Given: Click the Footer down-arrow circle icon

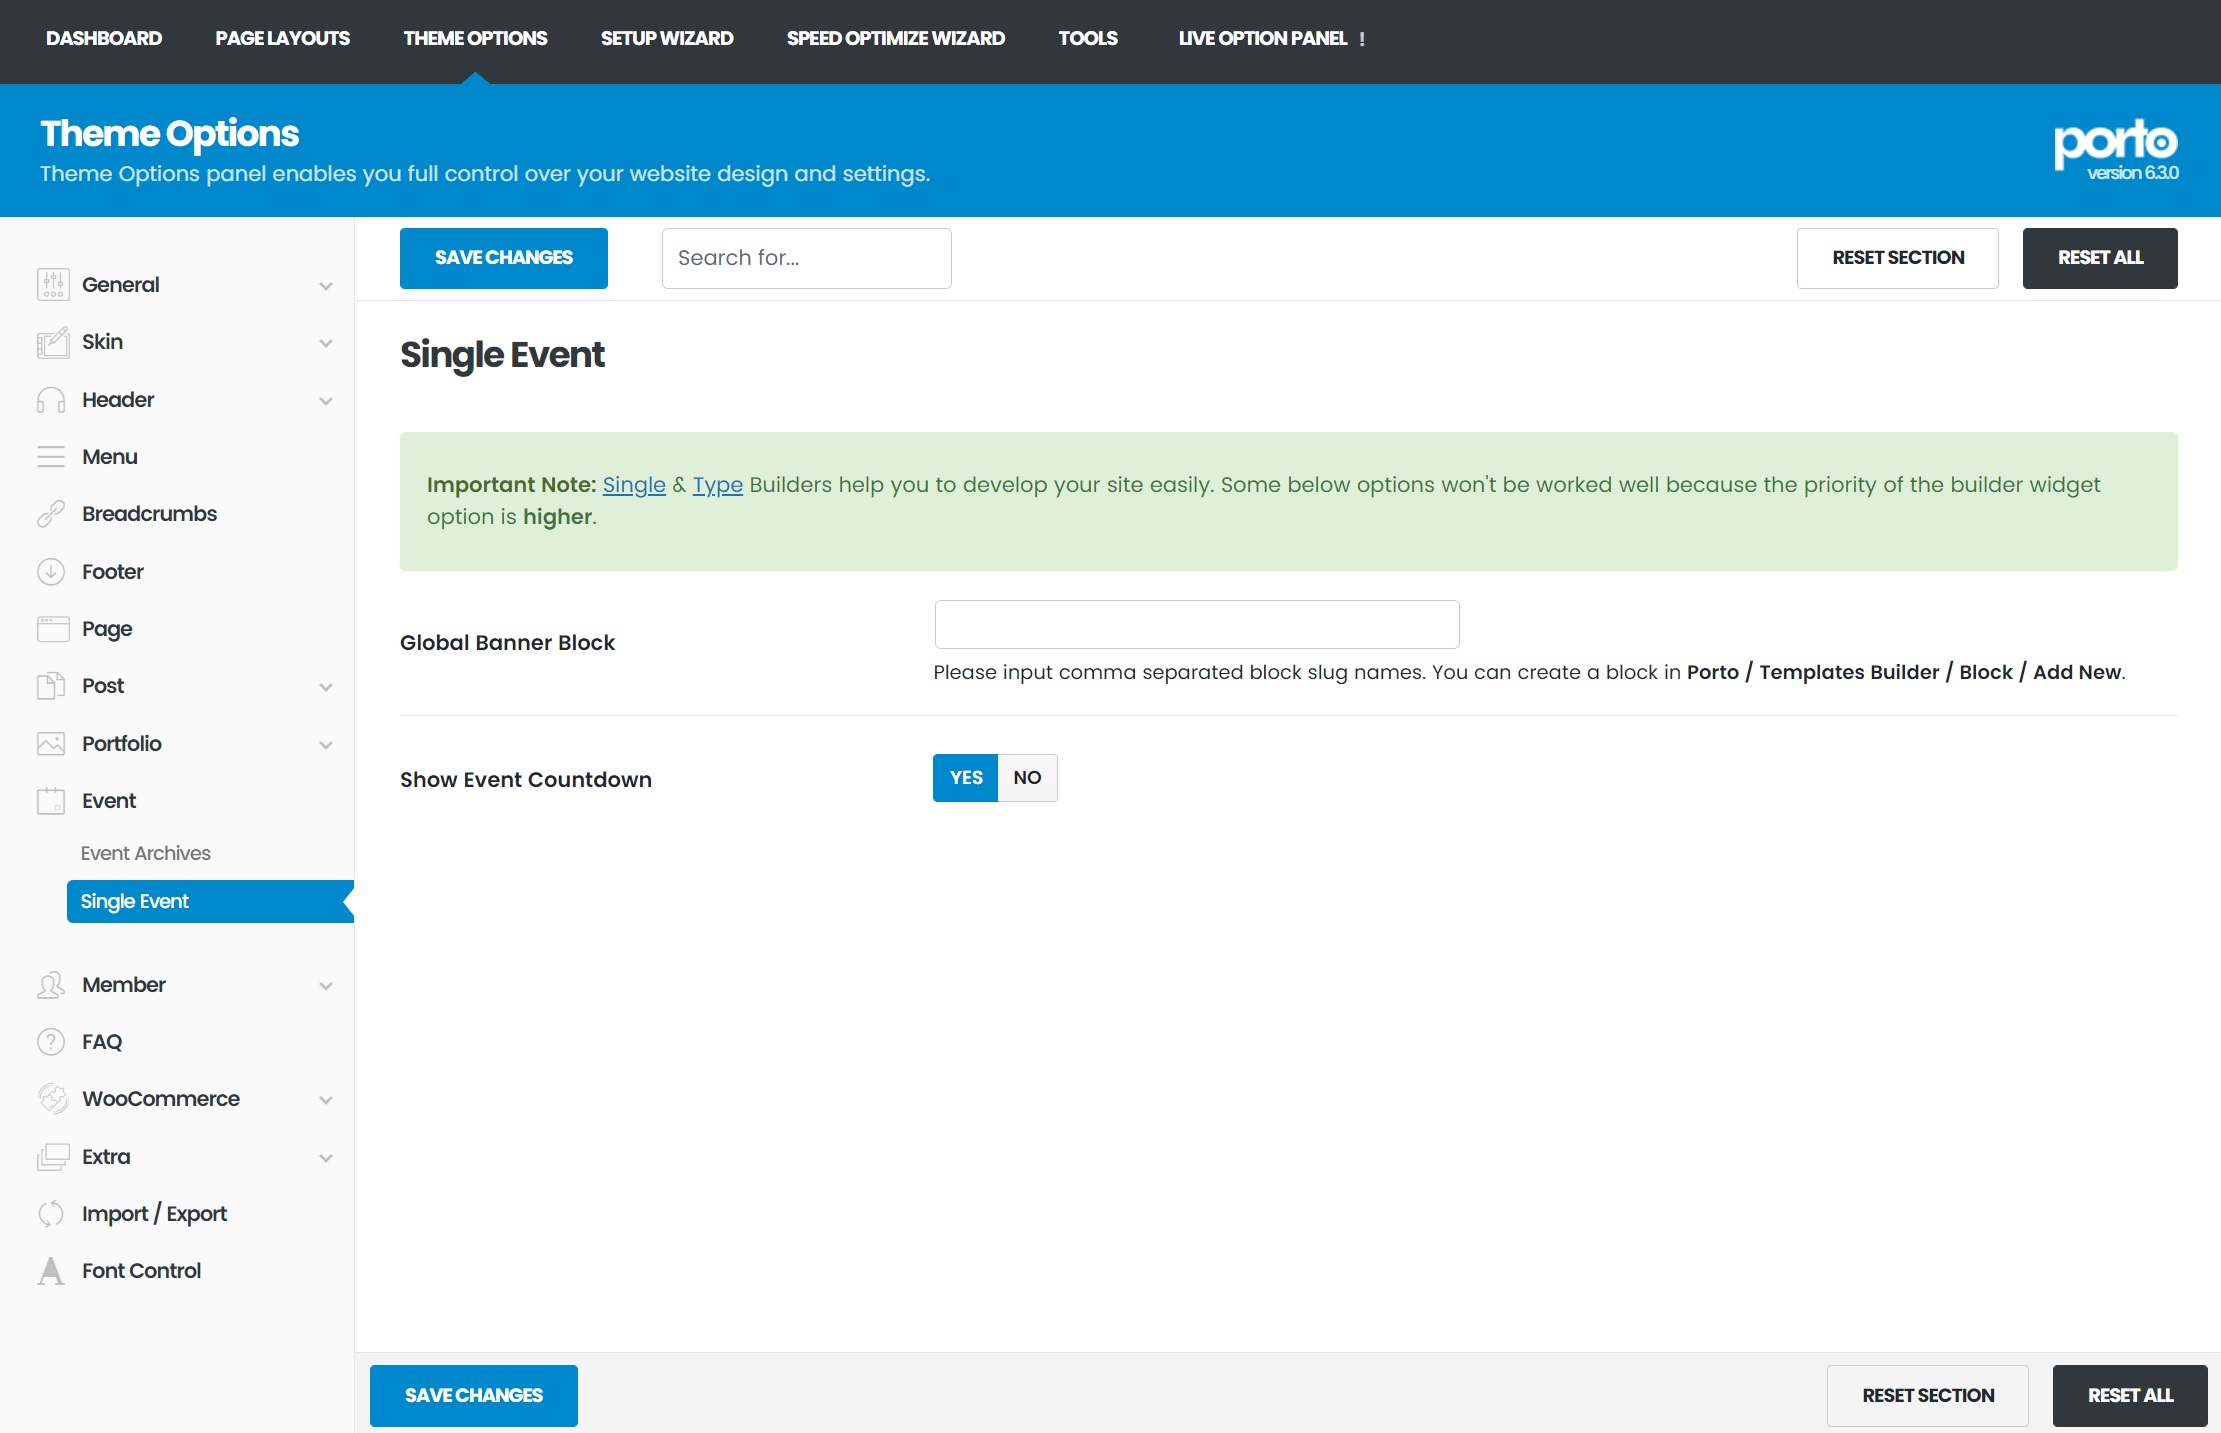Looking at the screenshot, I should coord(51,572).
